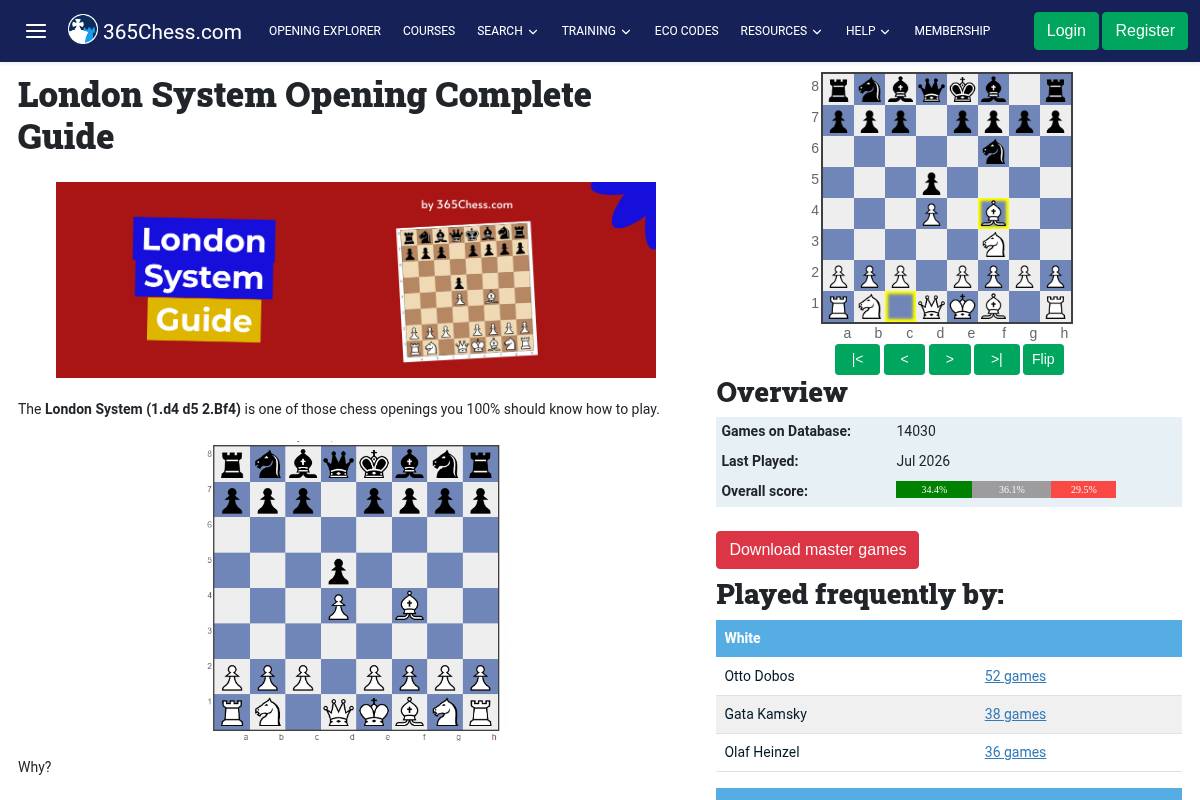Viewport: 1200px width, 800px height.
Task: Open Gata Kamsky's 38 games
Action: (1015, 714)
